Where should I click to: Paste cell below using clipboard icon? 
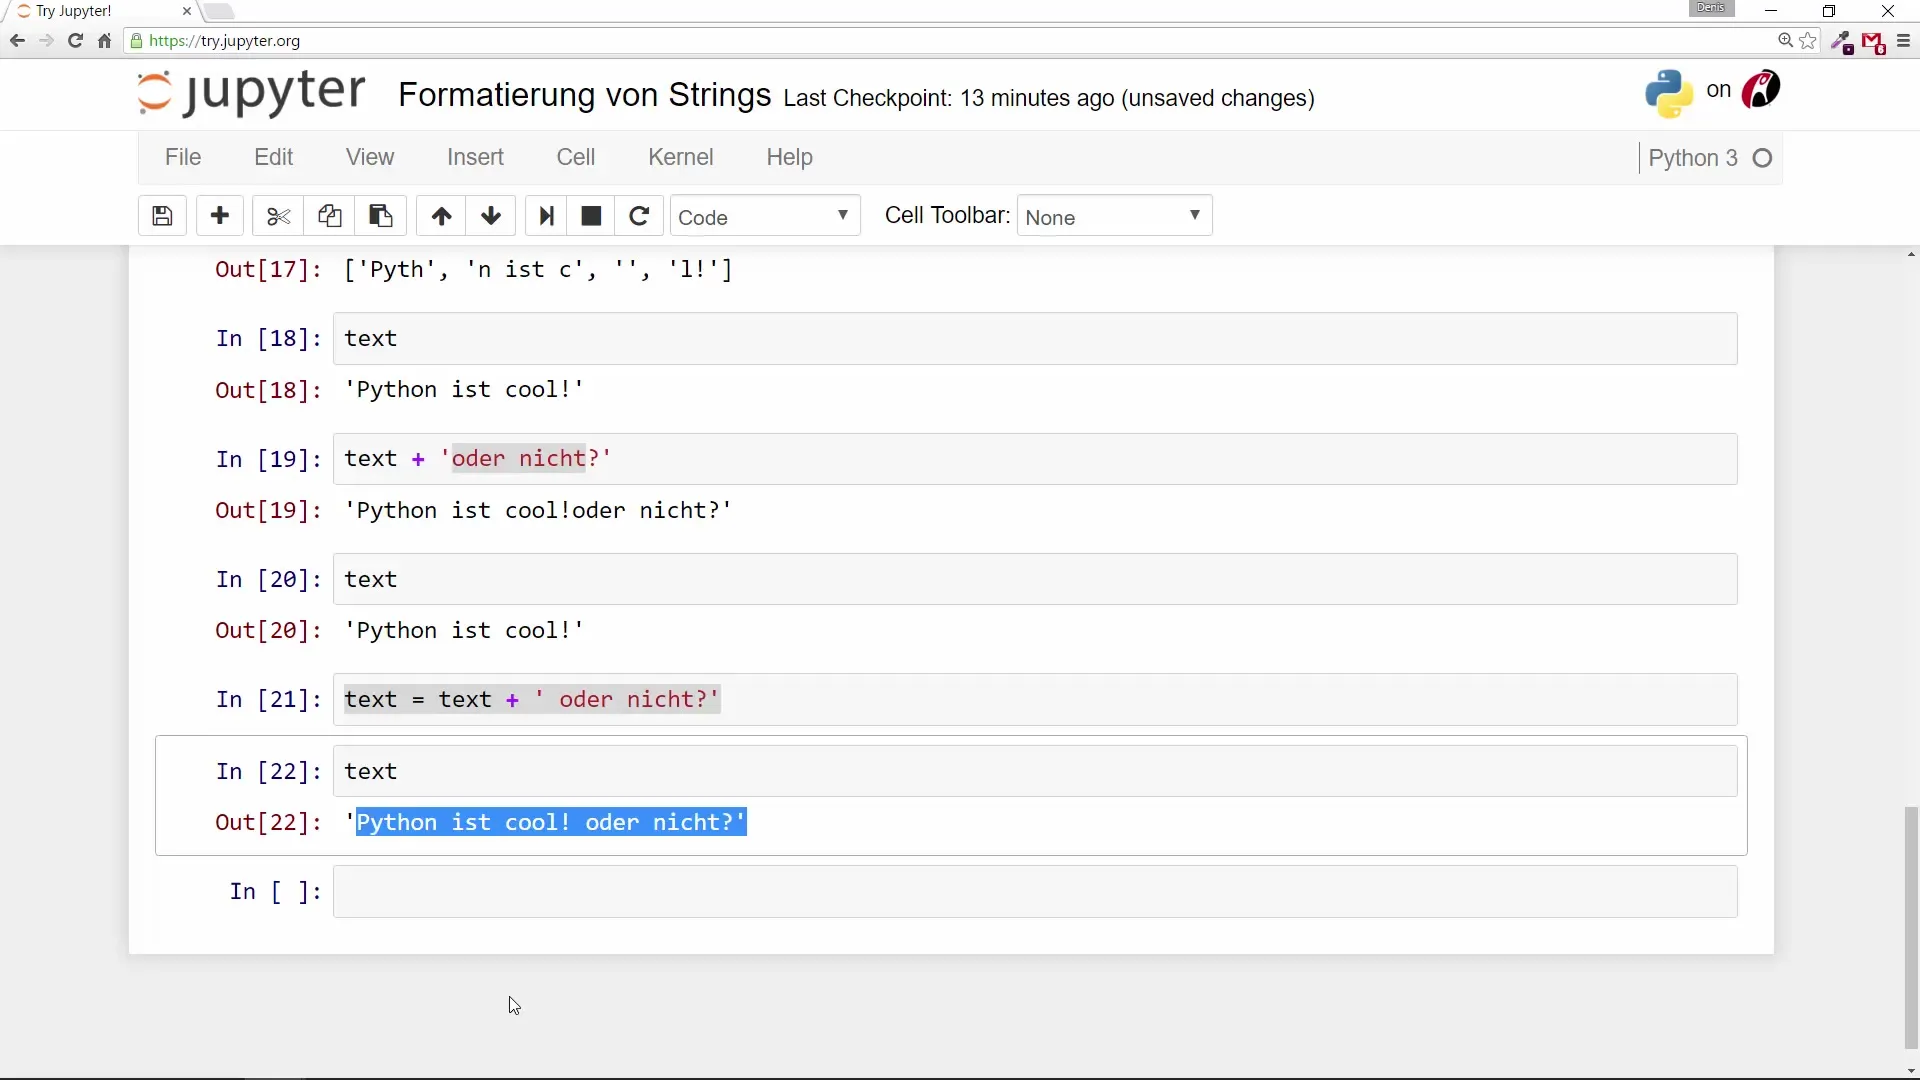[380, 216]
